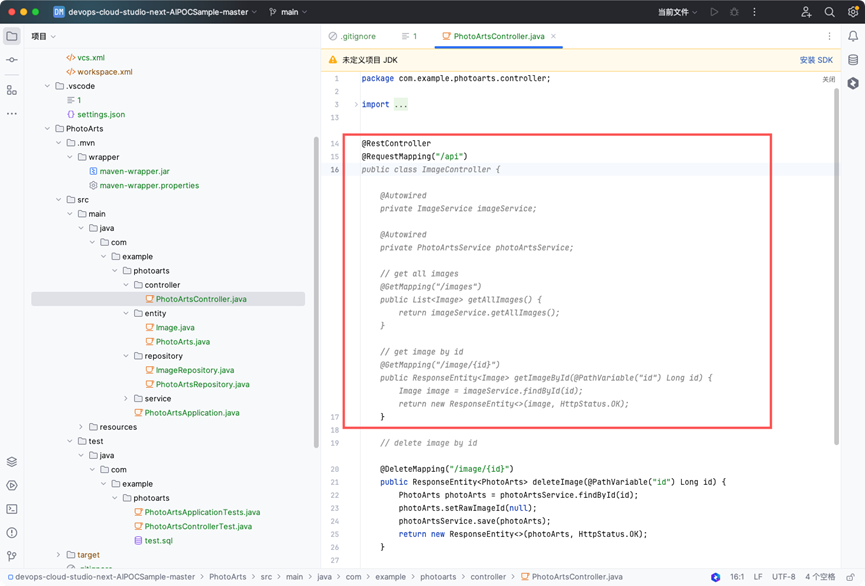Collapse the PhotoArts folder
The width and height of the screenshot is (865, 586).
47,129
